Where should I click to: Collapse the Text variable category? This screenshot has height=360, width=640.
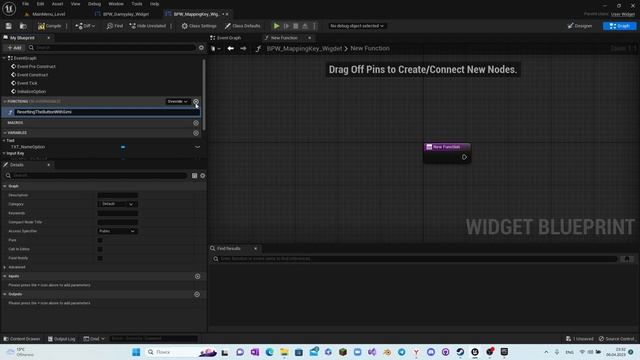click(x=4, y=140)
